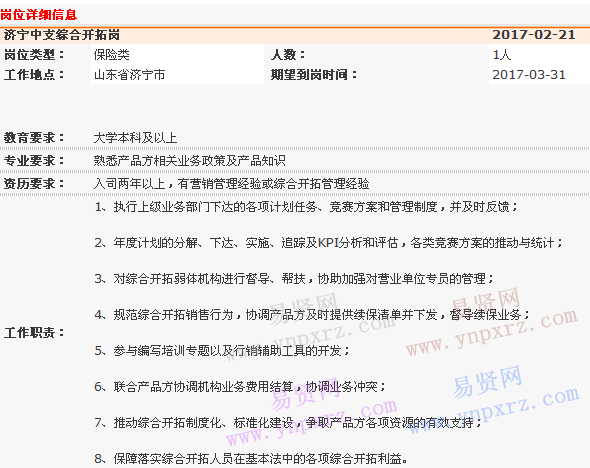Click the 期望到岗时间 label
The height and width of the screenshot is (468, 590).
314,74
